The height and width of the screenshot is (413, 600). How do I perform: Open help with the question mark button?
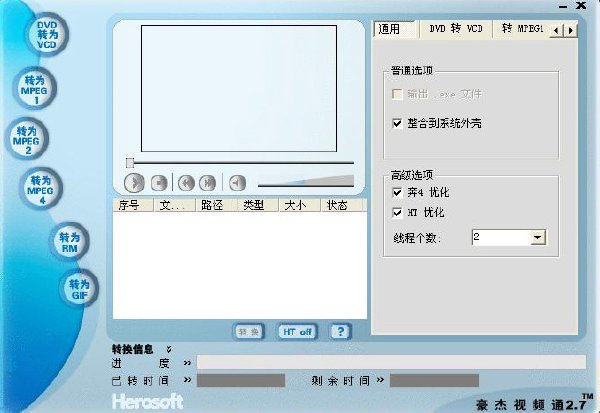click(340, 331)
